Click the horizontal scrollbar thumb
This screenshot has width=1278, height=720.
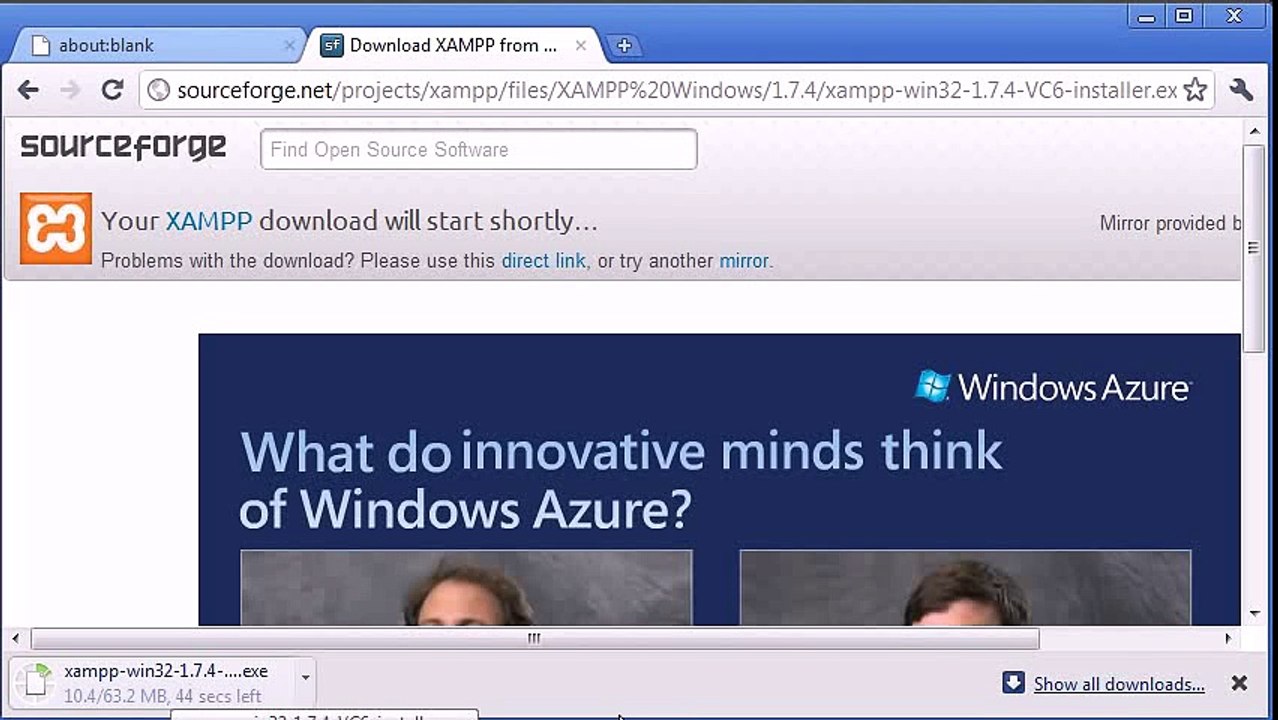coord(535,638)
